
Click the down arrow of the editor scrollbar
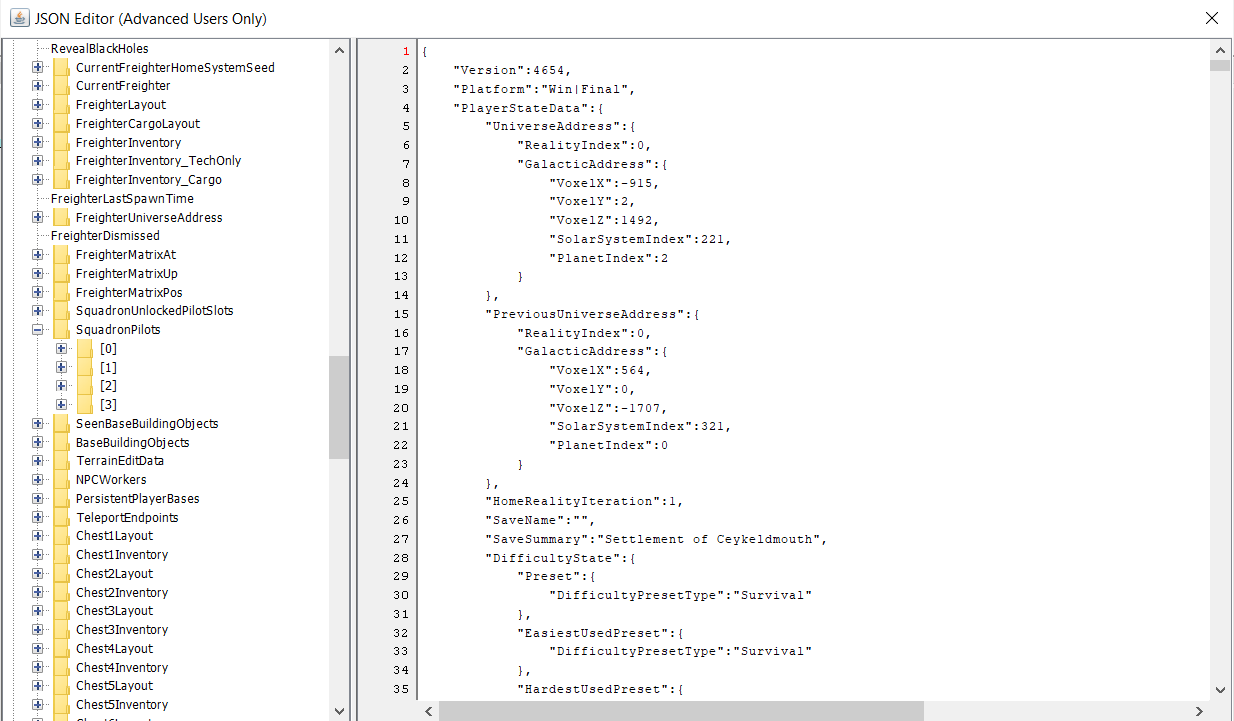(x=1220, y=689)
